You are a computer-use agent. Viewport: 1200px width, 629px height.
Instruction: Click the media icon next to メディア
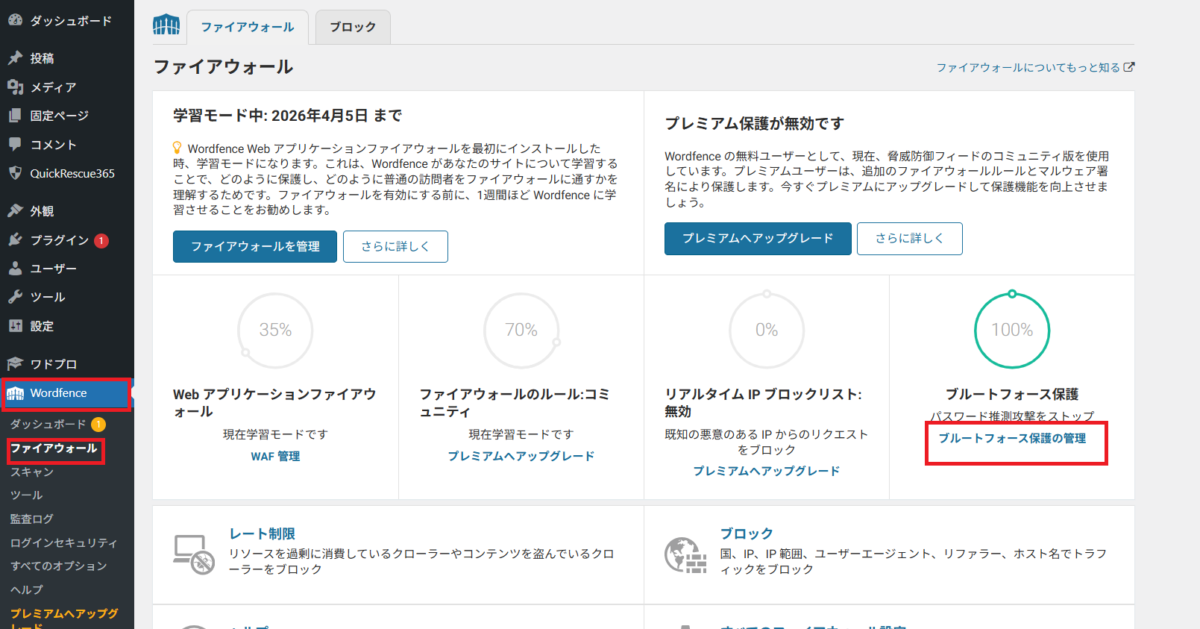(x=15, y=87)
